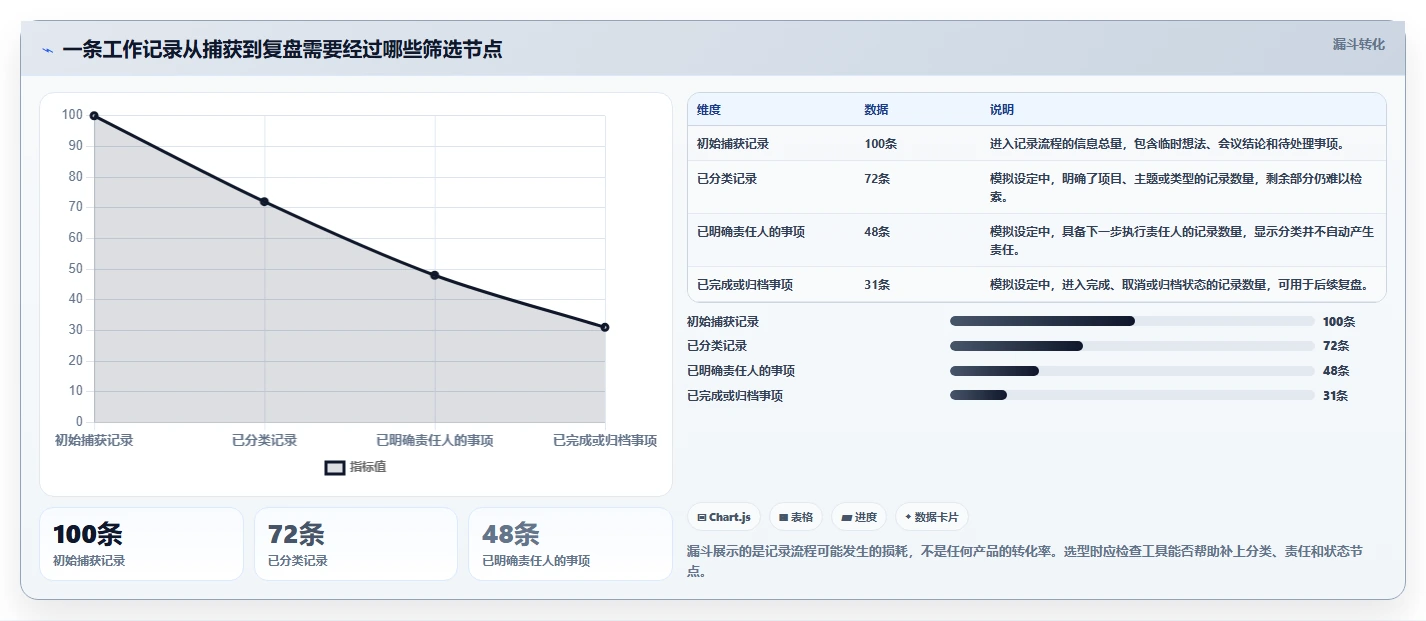Click the lightning icon beside the title
Image resolution: width=1426 pixels, height=621 pixels.
[48, 50]
